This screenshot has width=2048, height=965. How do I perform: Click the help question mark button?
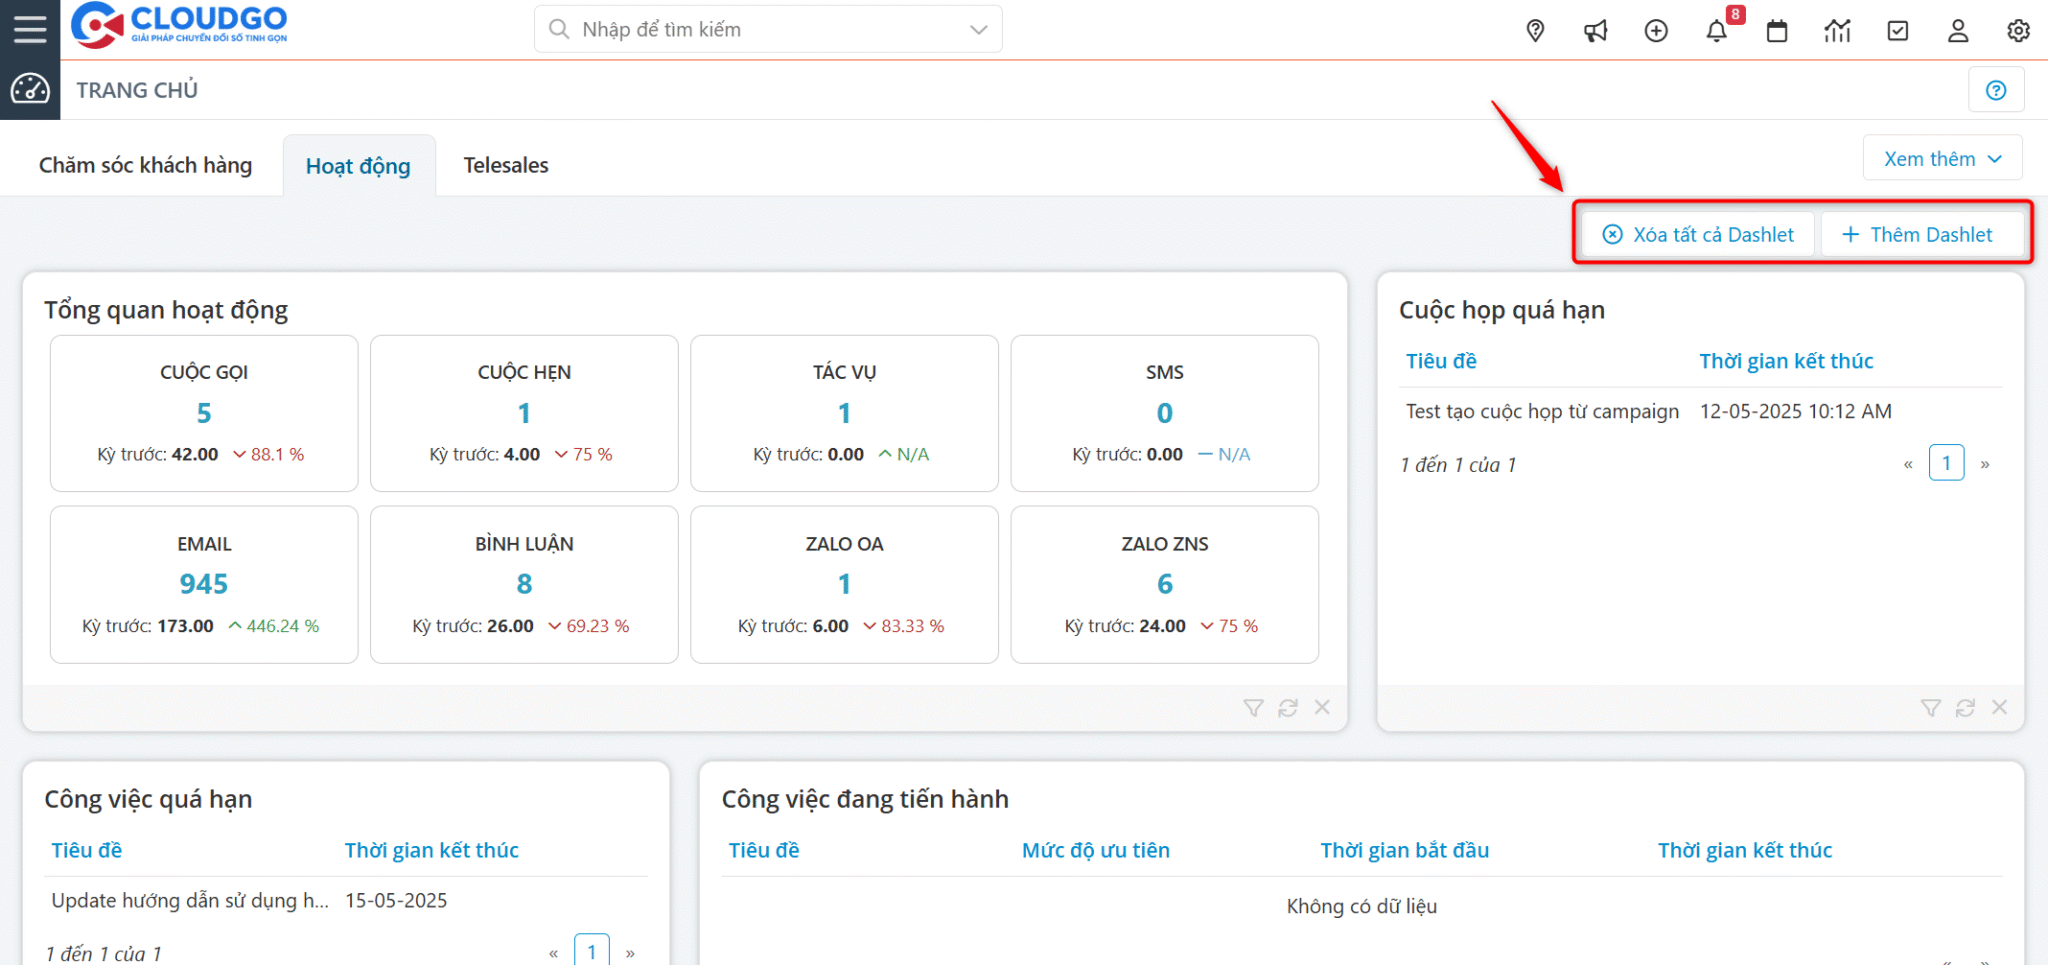click(1996, 90)
